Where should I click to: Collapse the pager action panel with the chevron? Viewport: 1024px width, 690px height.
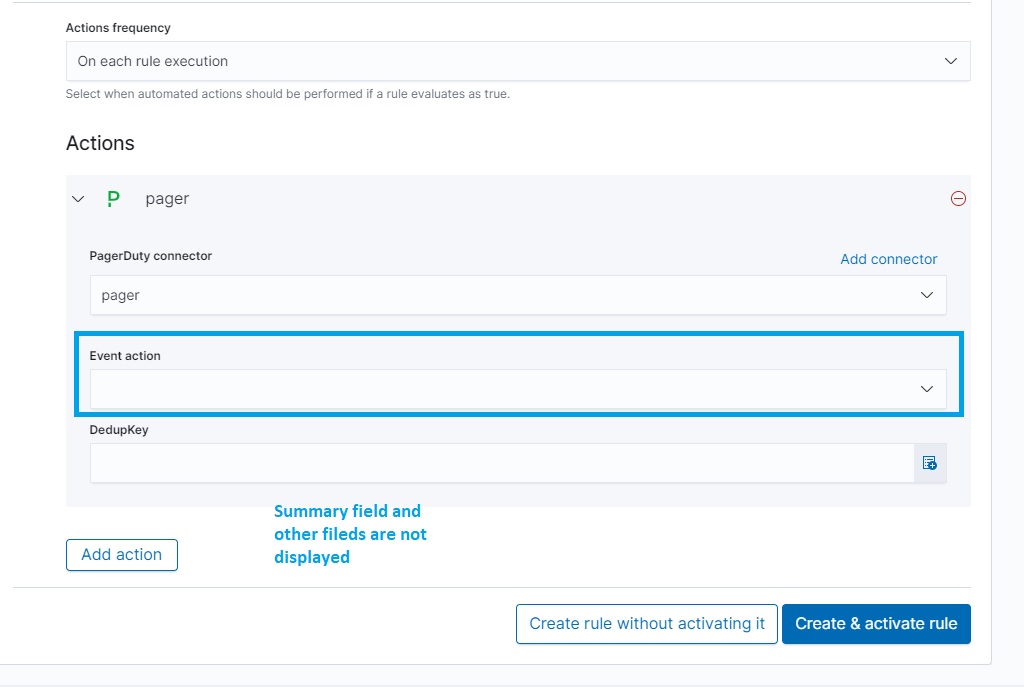(78, 198)
